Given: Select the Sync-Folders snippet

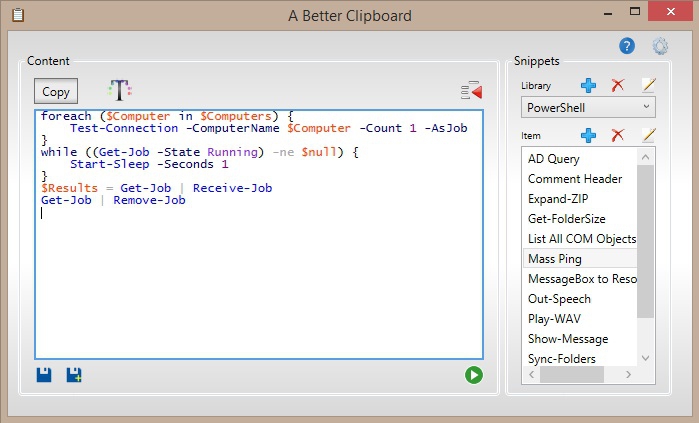Looking at the screenshot, I should (x=580, y=359).
